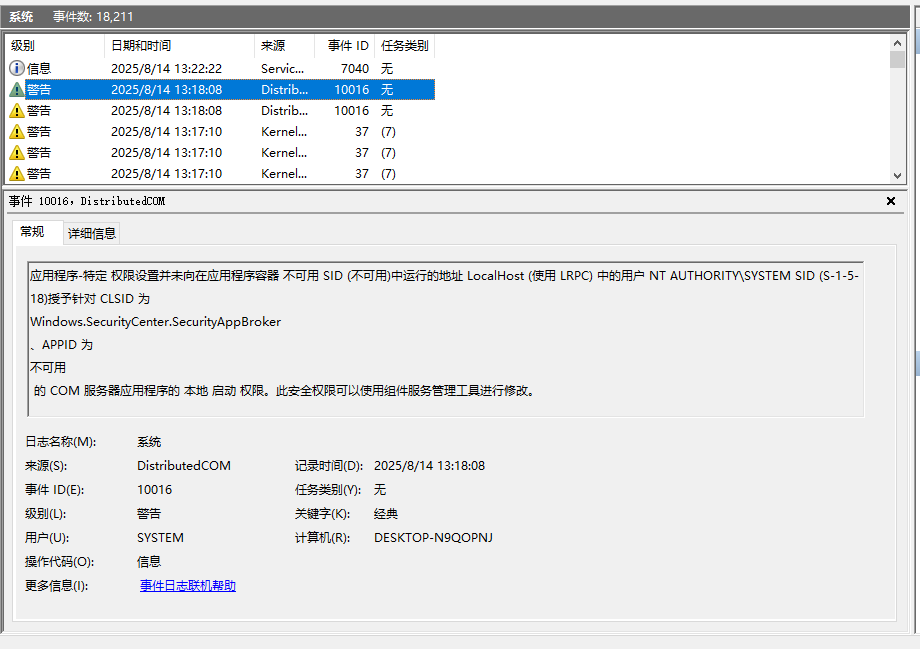Click the user value SYSTEM

coord(160,538)
